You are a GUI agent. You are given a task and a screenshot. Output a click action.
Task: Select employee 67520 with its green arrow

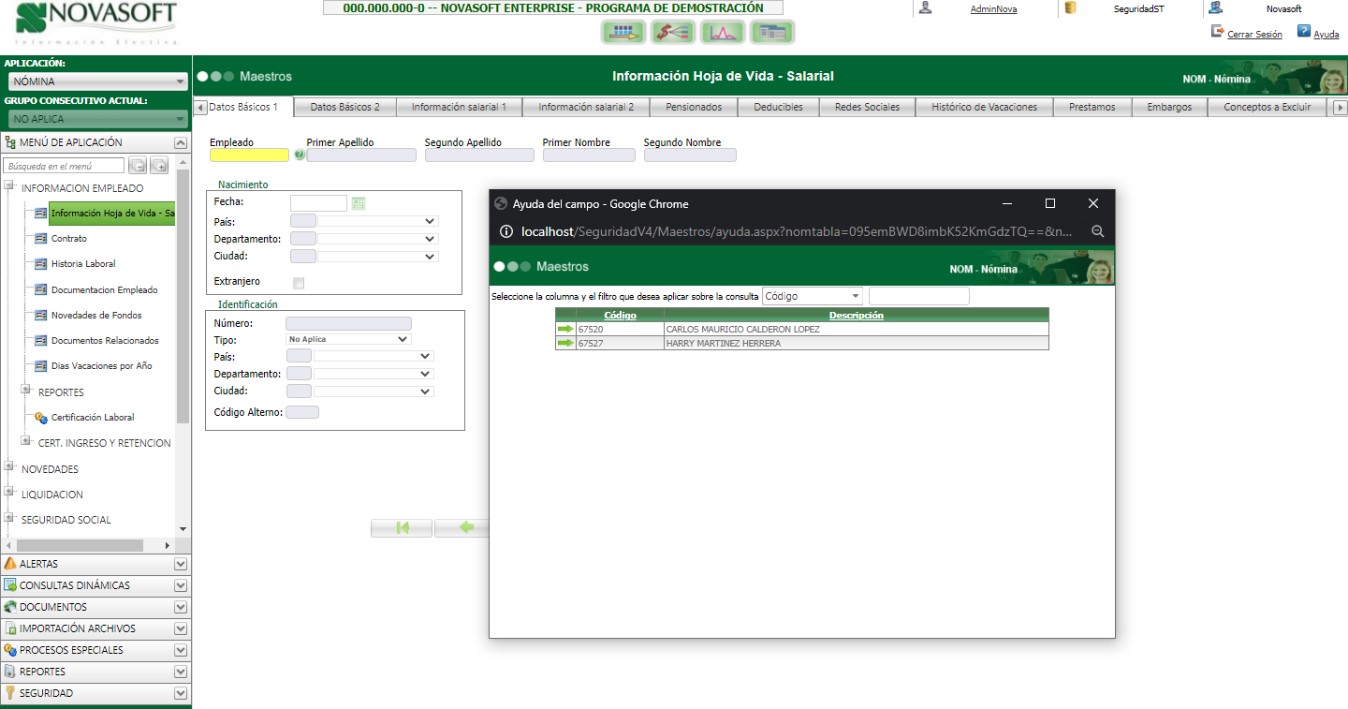click(566, 329)
